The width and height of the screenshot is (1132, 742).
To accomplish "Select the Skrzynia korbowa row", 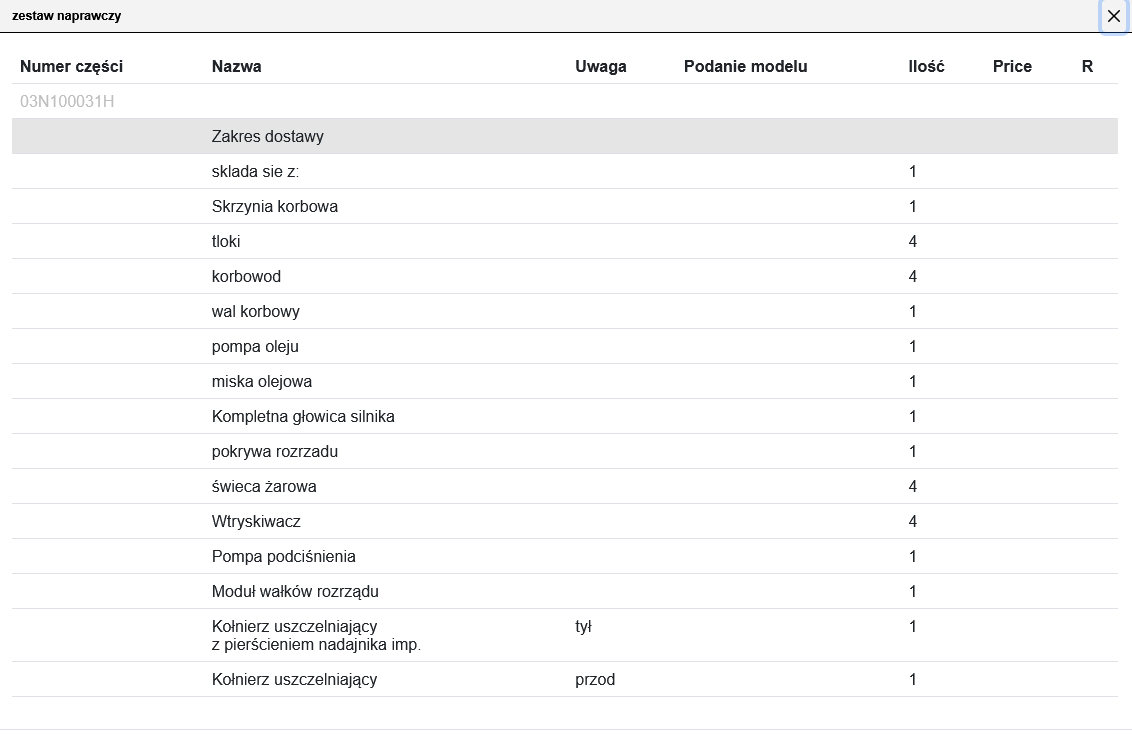I will (x=275, y=207).
